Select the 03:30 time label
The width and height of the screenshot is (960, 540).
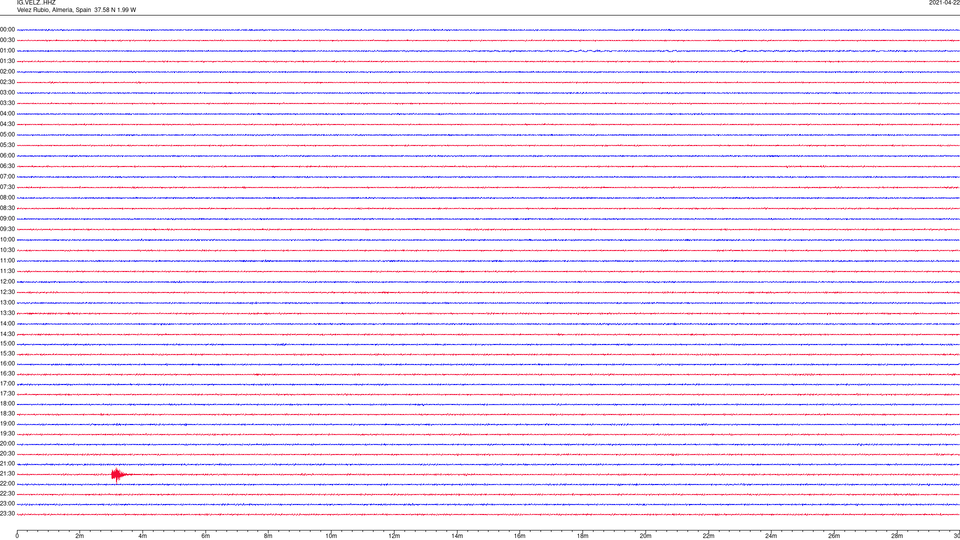[7, 103]
